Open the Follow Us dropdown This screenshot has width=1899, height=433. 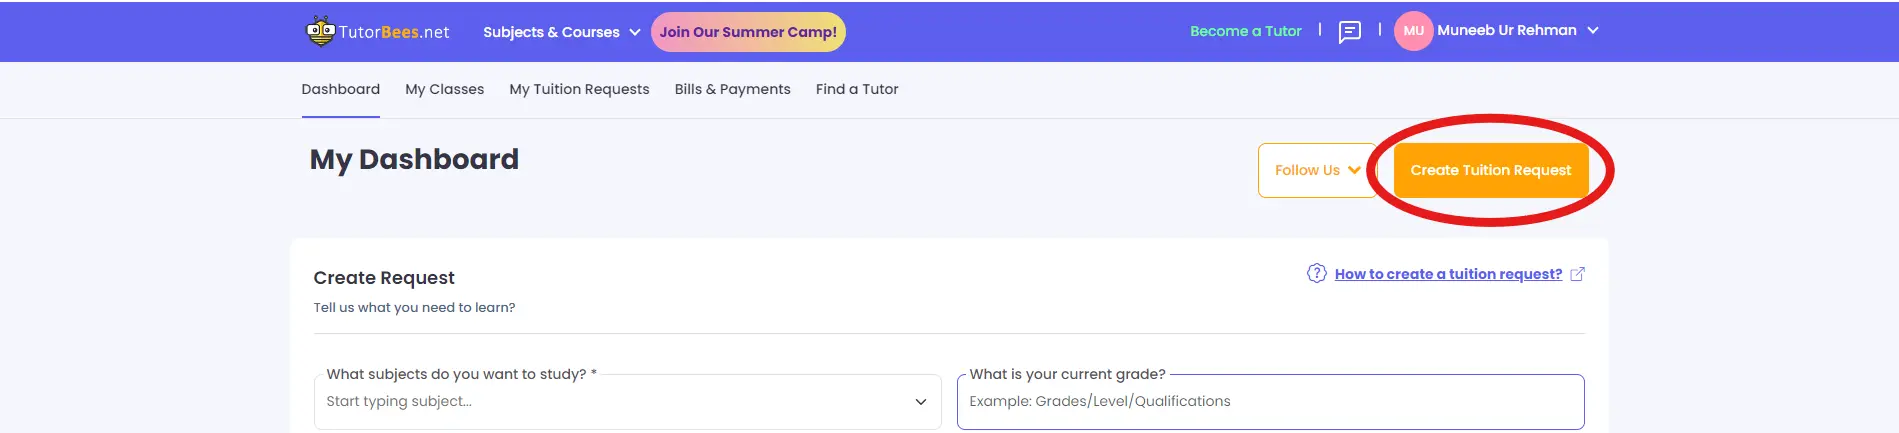coord(1317,170)
